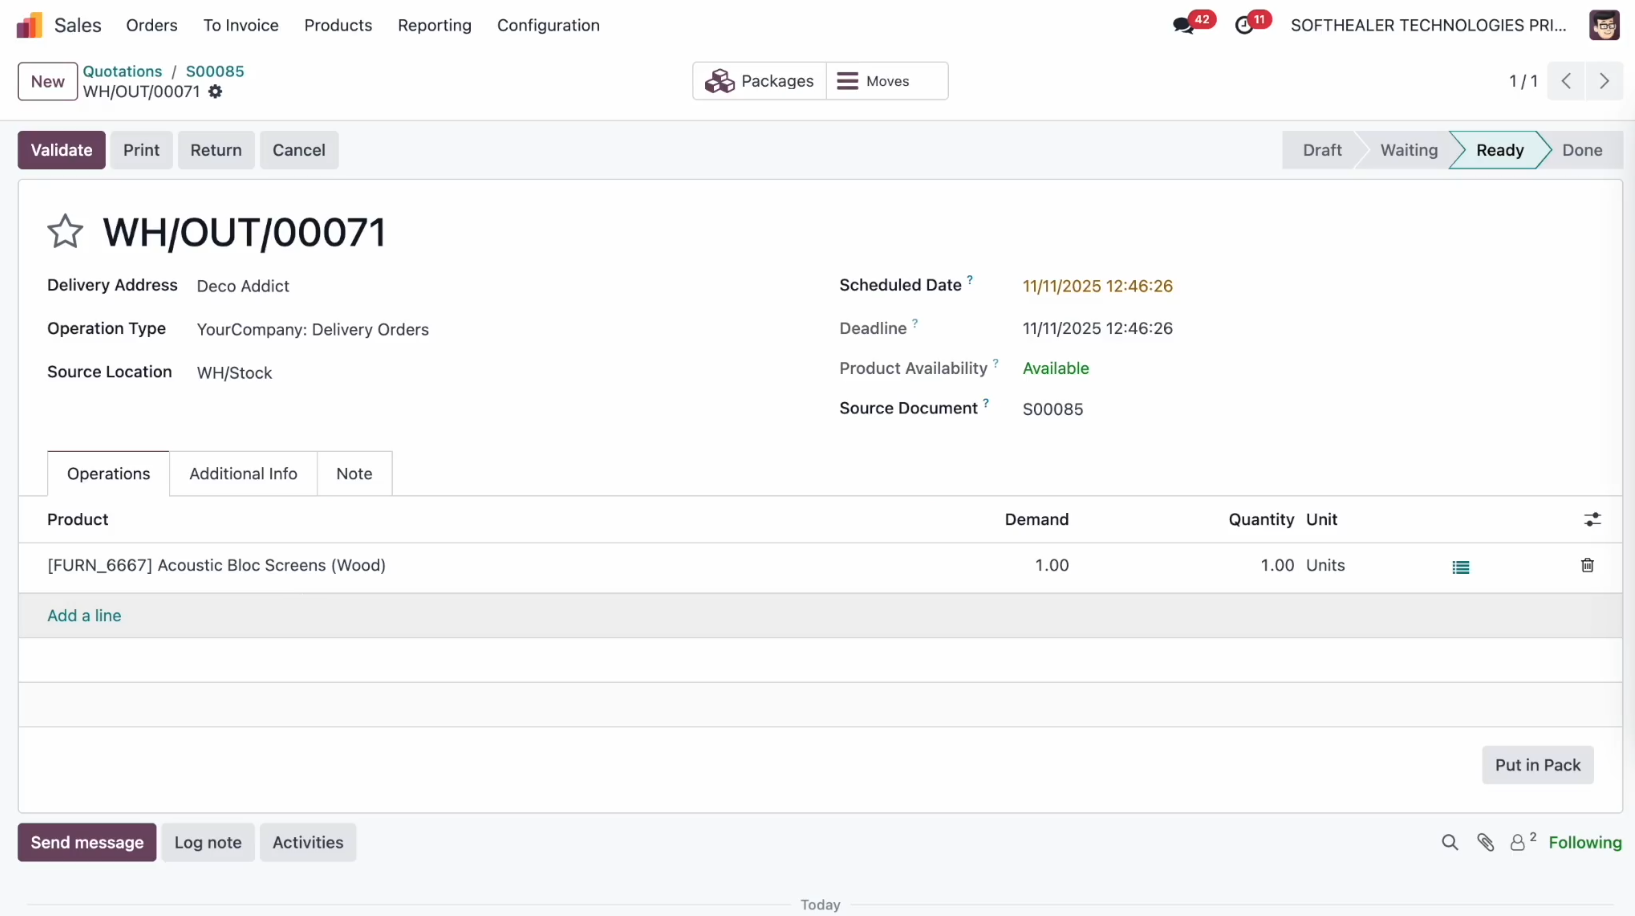
Task: View followers list icon
Action: tap(1519, 843)
